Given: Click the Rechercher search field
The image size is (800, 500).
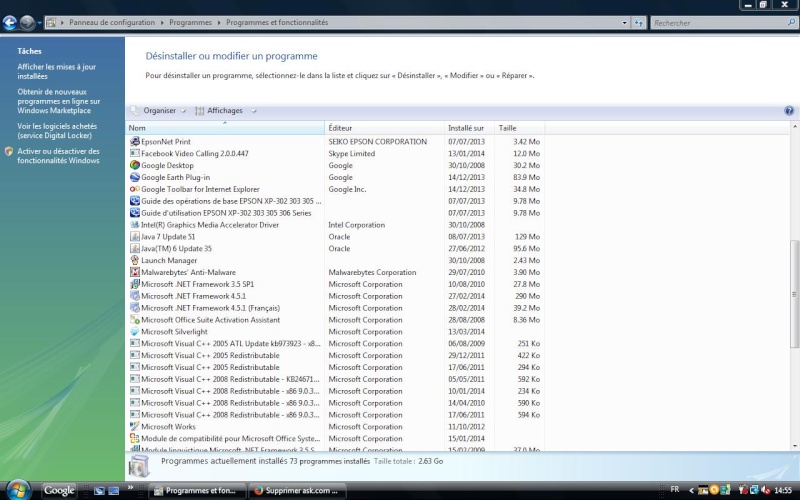Looking at the screenshot, I should [x=719, y=22].
